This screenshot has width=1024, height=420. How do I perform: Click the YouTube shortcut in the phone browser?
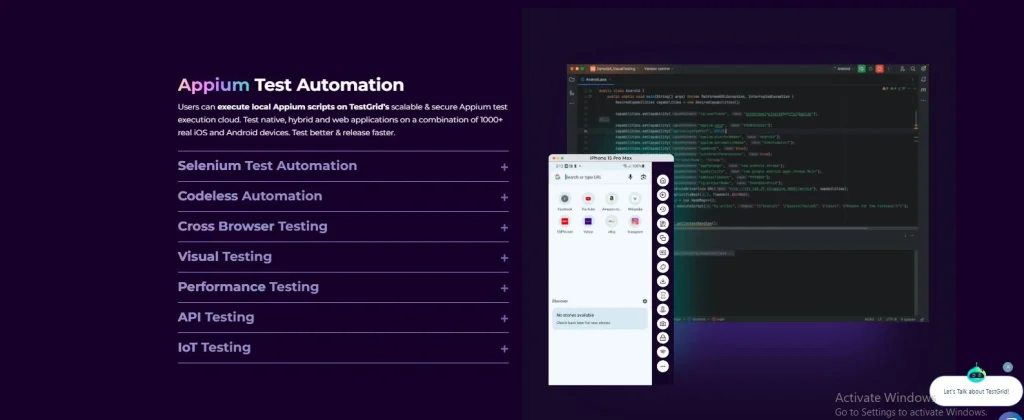[x=589, y=200]
